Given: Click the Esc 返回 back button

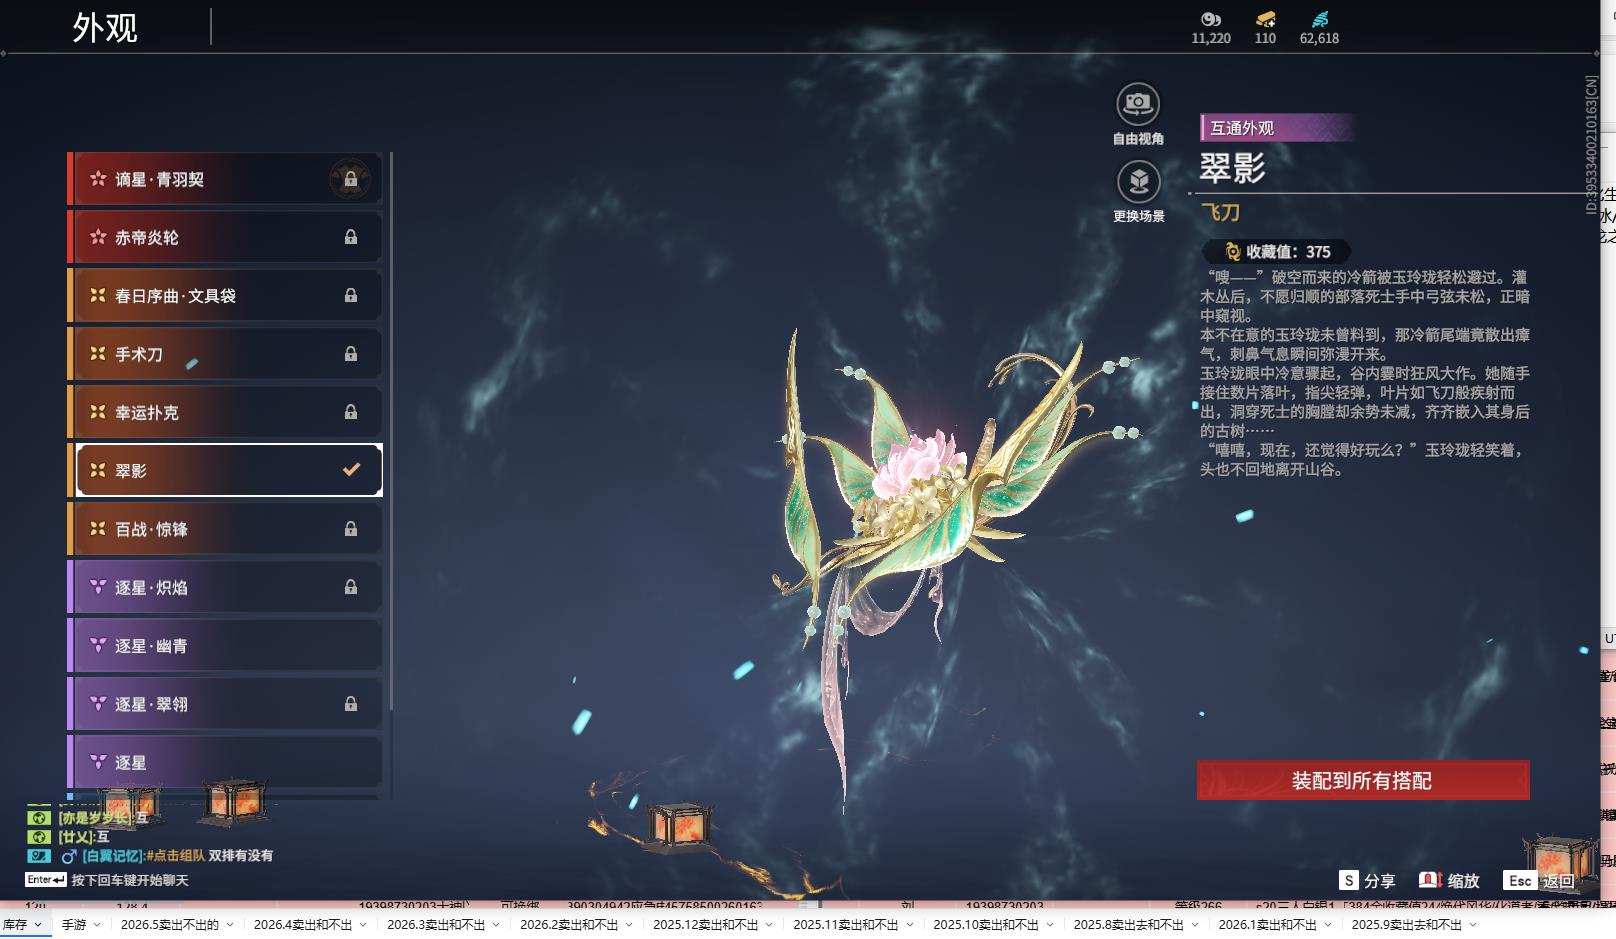Looking at the screenshot, I should [1541, 881].
